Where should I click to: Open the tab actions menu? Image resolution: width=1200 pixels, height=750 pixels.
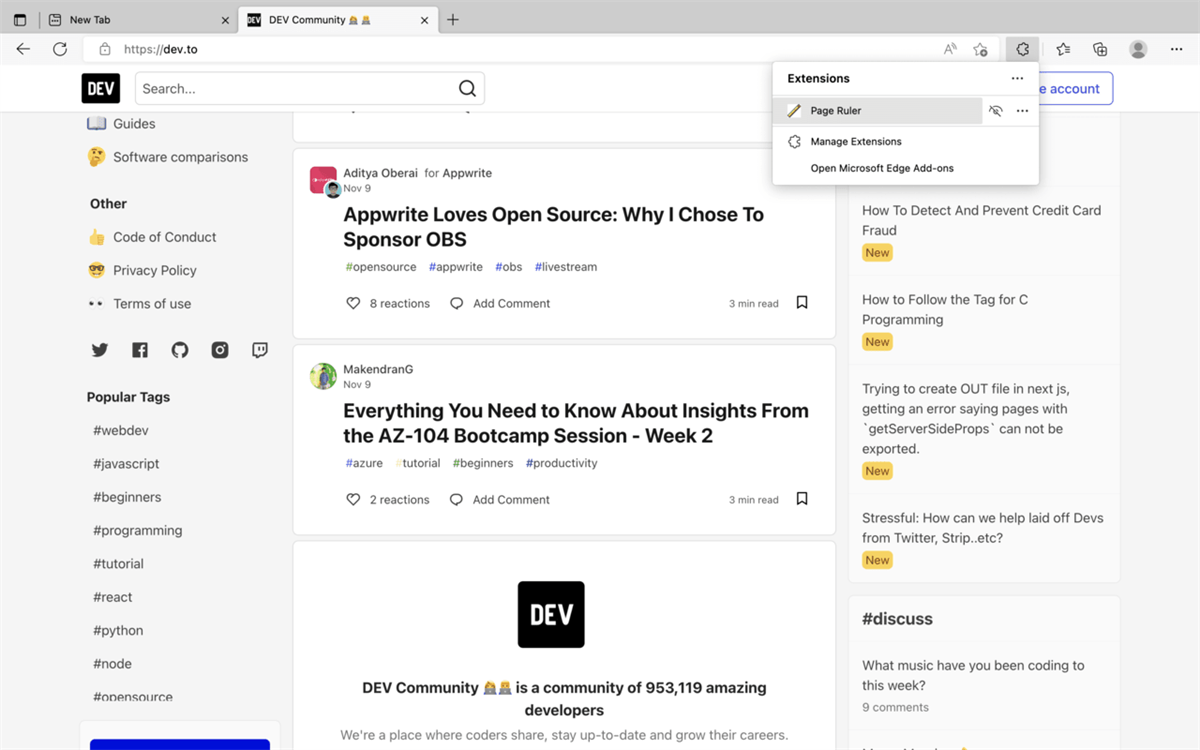[x=20, y=20]
